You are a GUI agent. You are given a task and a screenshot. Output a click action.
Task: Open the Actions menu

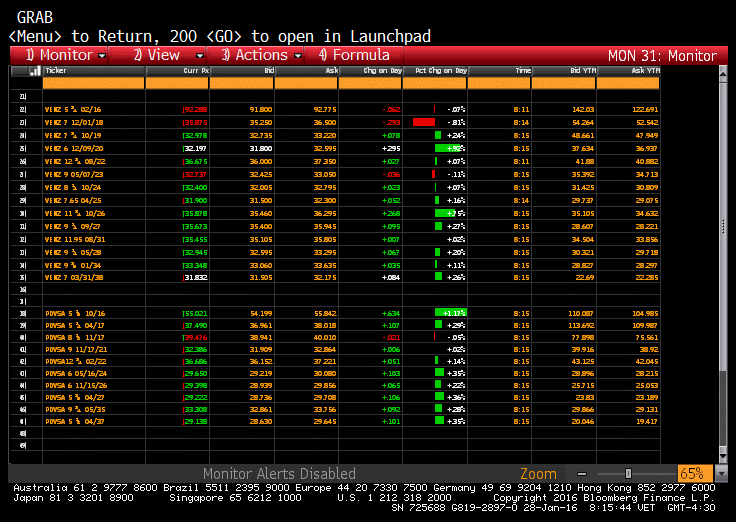pos(255,55)
